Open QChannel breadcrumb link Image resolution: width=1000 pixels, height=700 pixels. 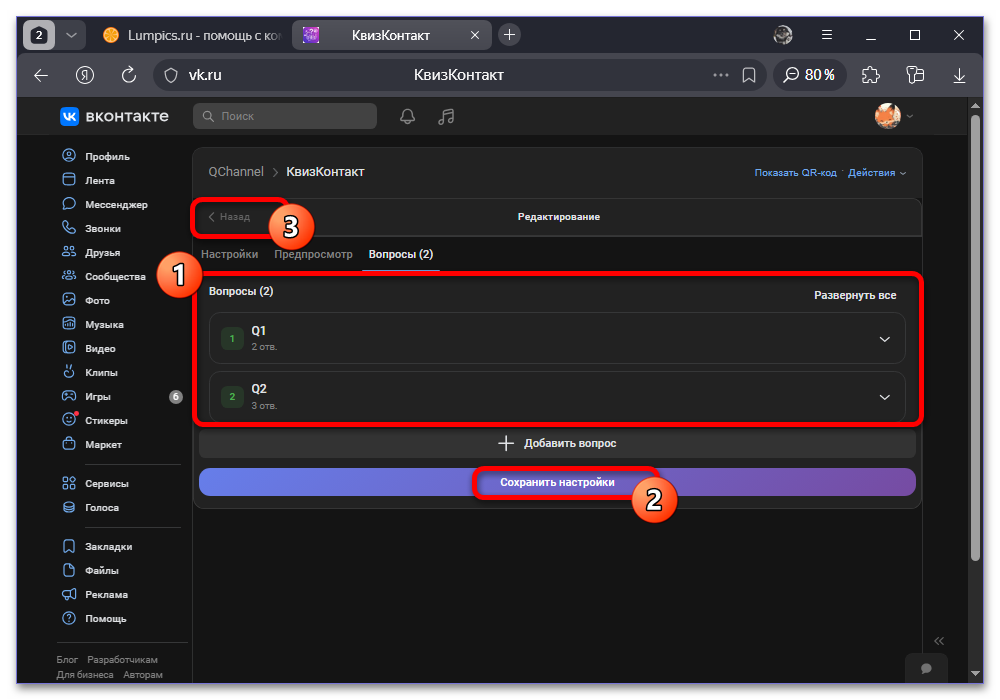(236, 171)
